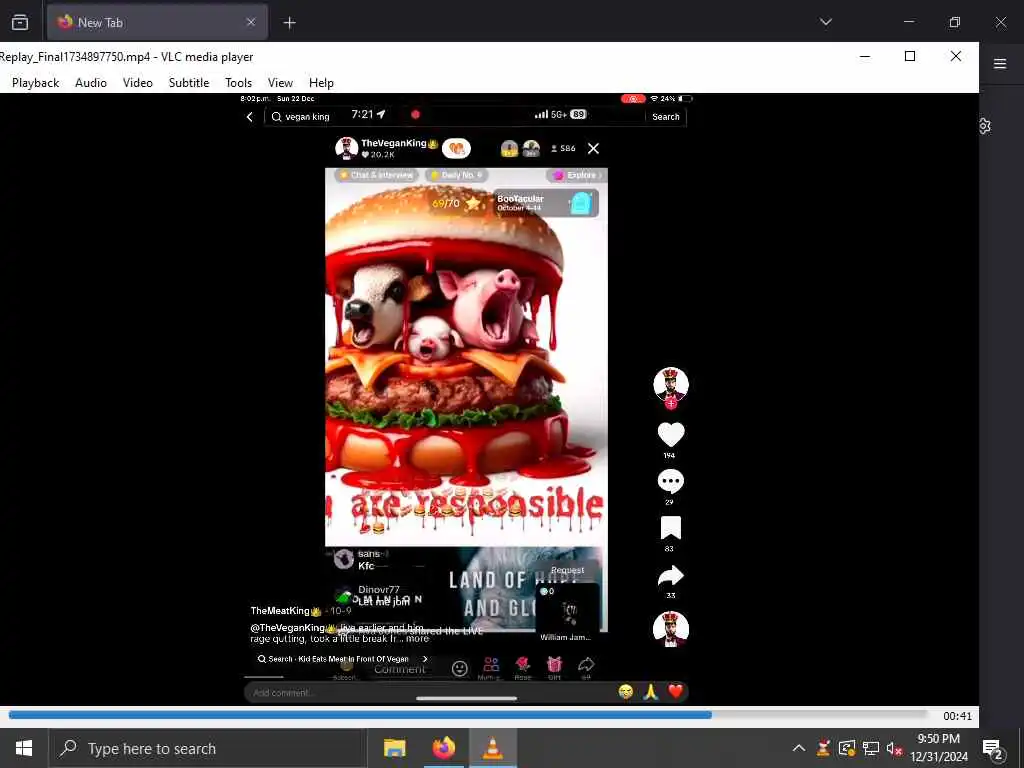Click the taskbar 'Type here to search' box
Screen dimensions: 1024x768
(x=208, y=748)
